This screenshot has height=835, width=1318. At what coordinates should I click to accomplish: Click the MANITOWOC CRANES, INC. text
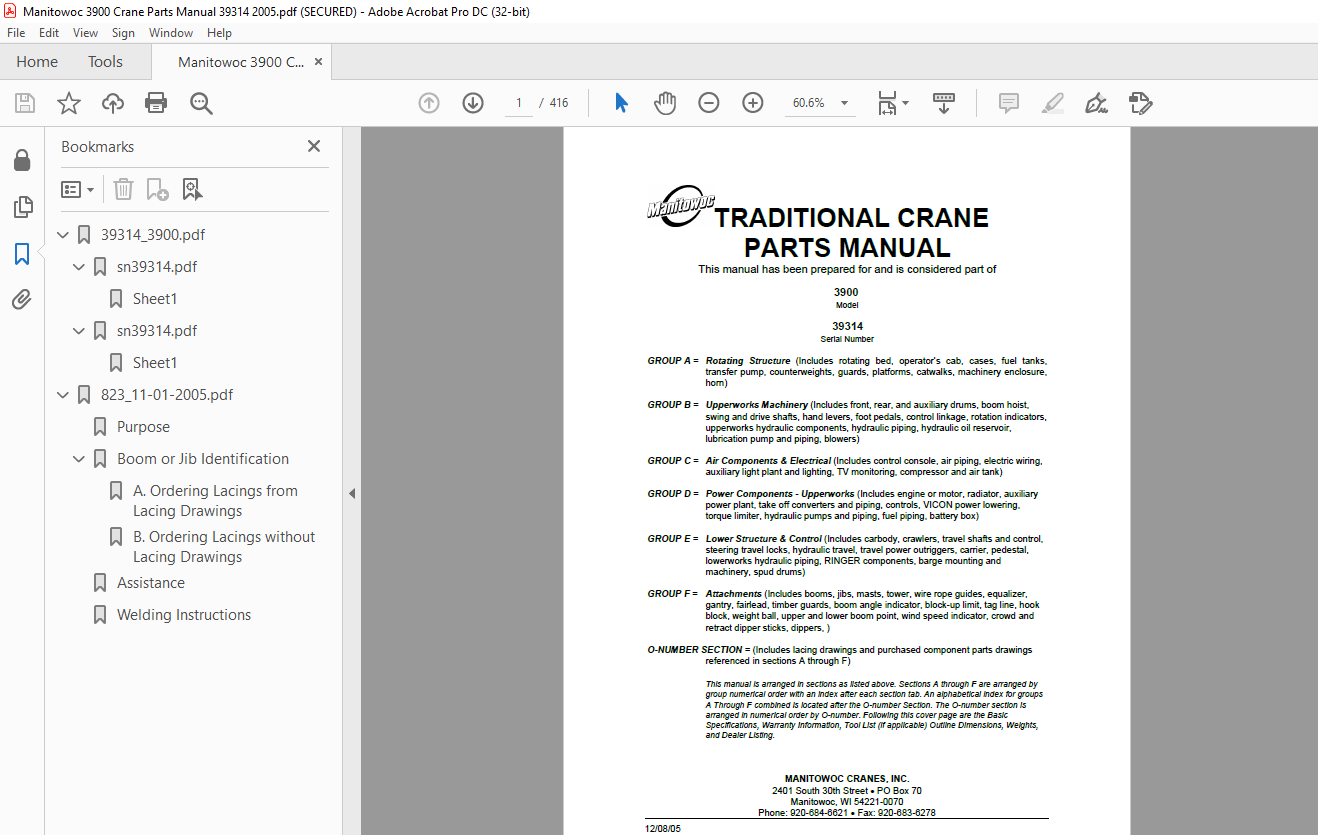coord(847,779)
